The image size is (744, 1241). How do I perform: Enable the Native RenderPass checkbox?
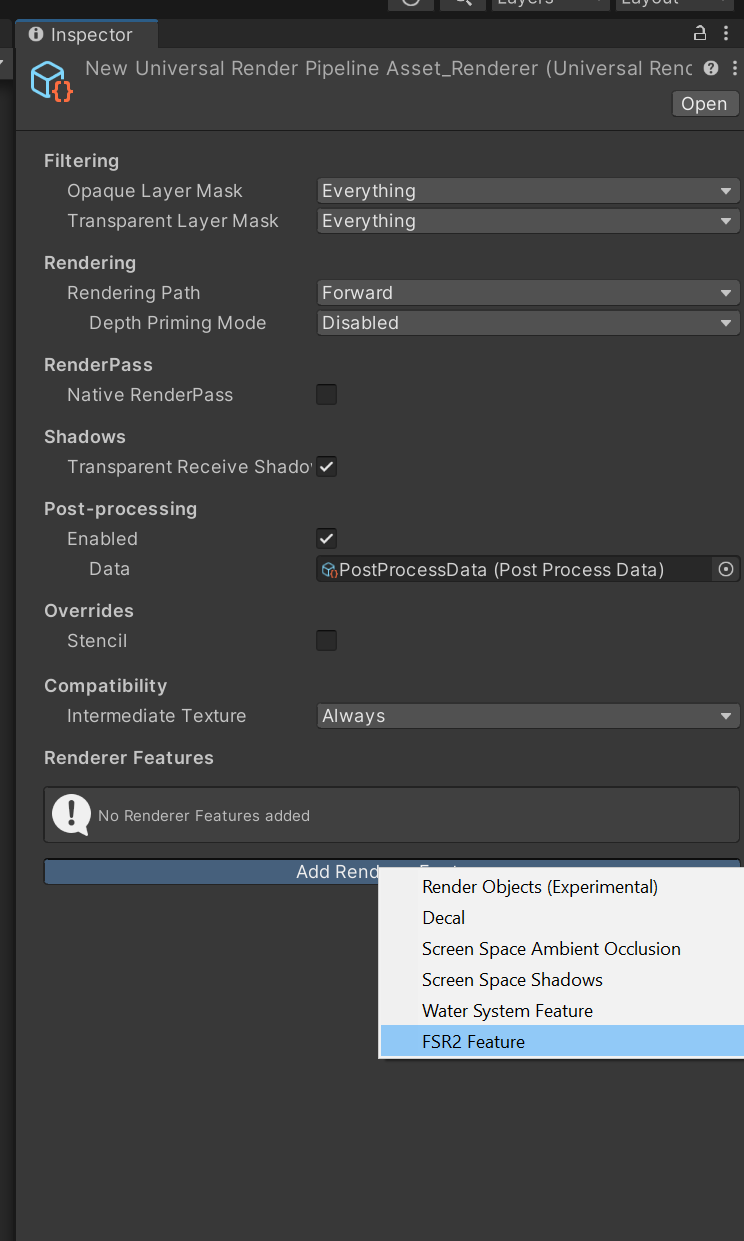point(327,395)
